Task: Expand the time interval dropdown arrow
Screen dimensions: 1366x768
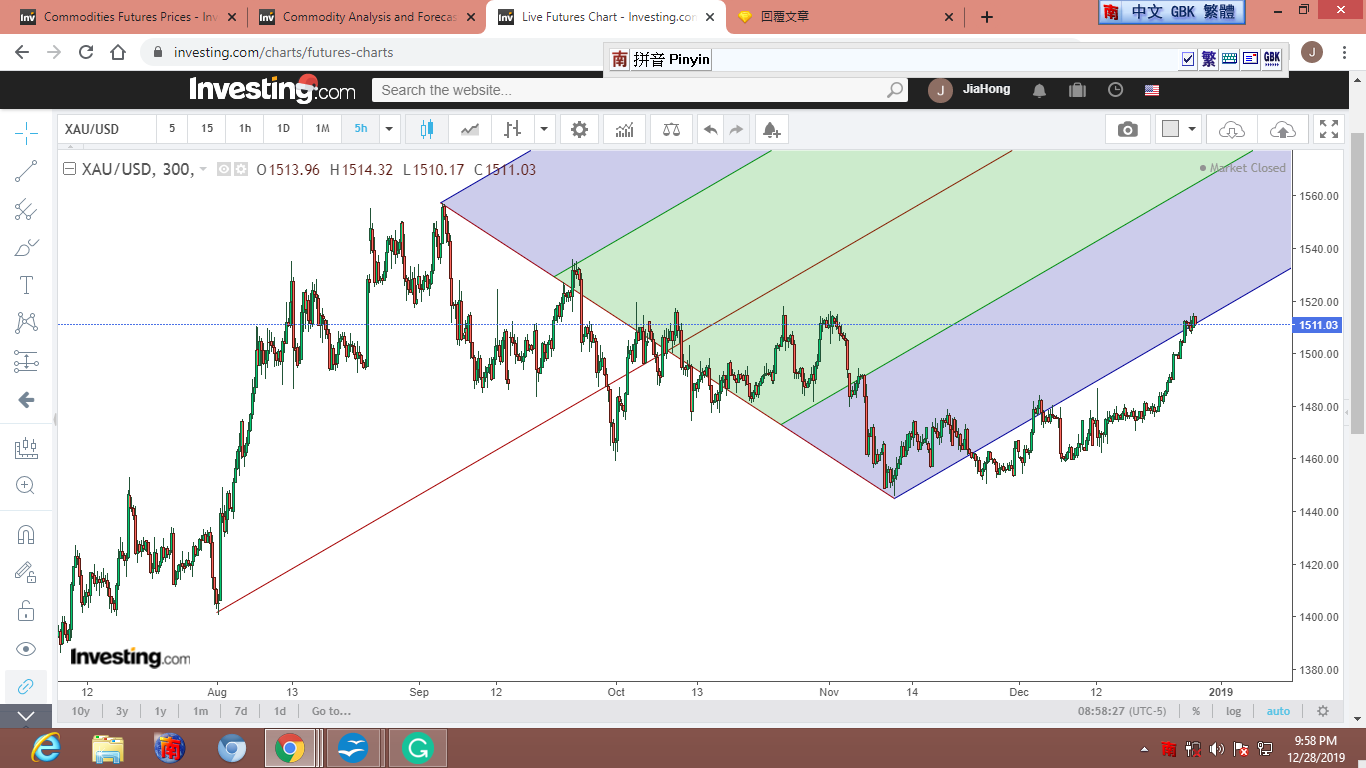Action: (390, 129)
